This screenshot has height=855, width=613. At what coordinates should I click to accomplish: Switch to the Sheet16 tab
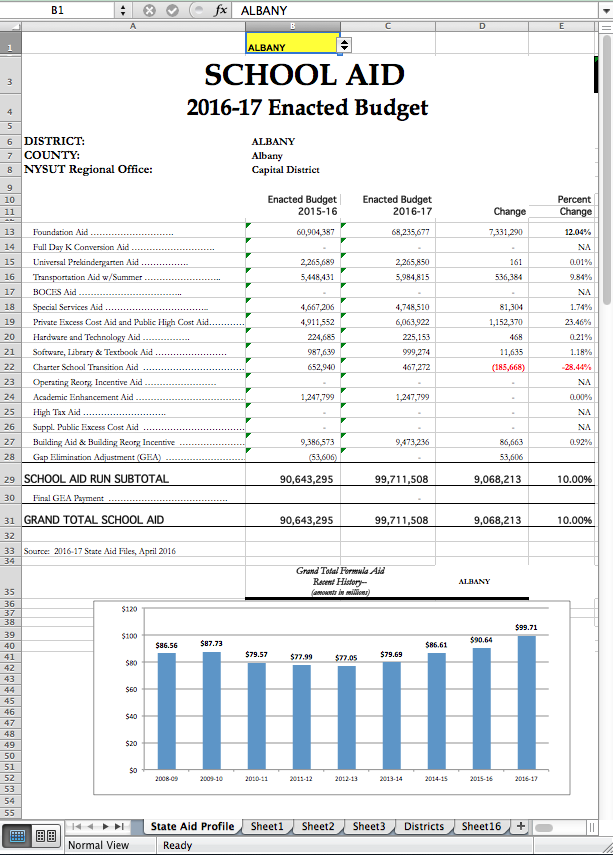click(x=481, y=826)
